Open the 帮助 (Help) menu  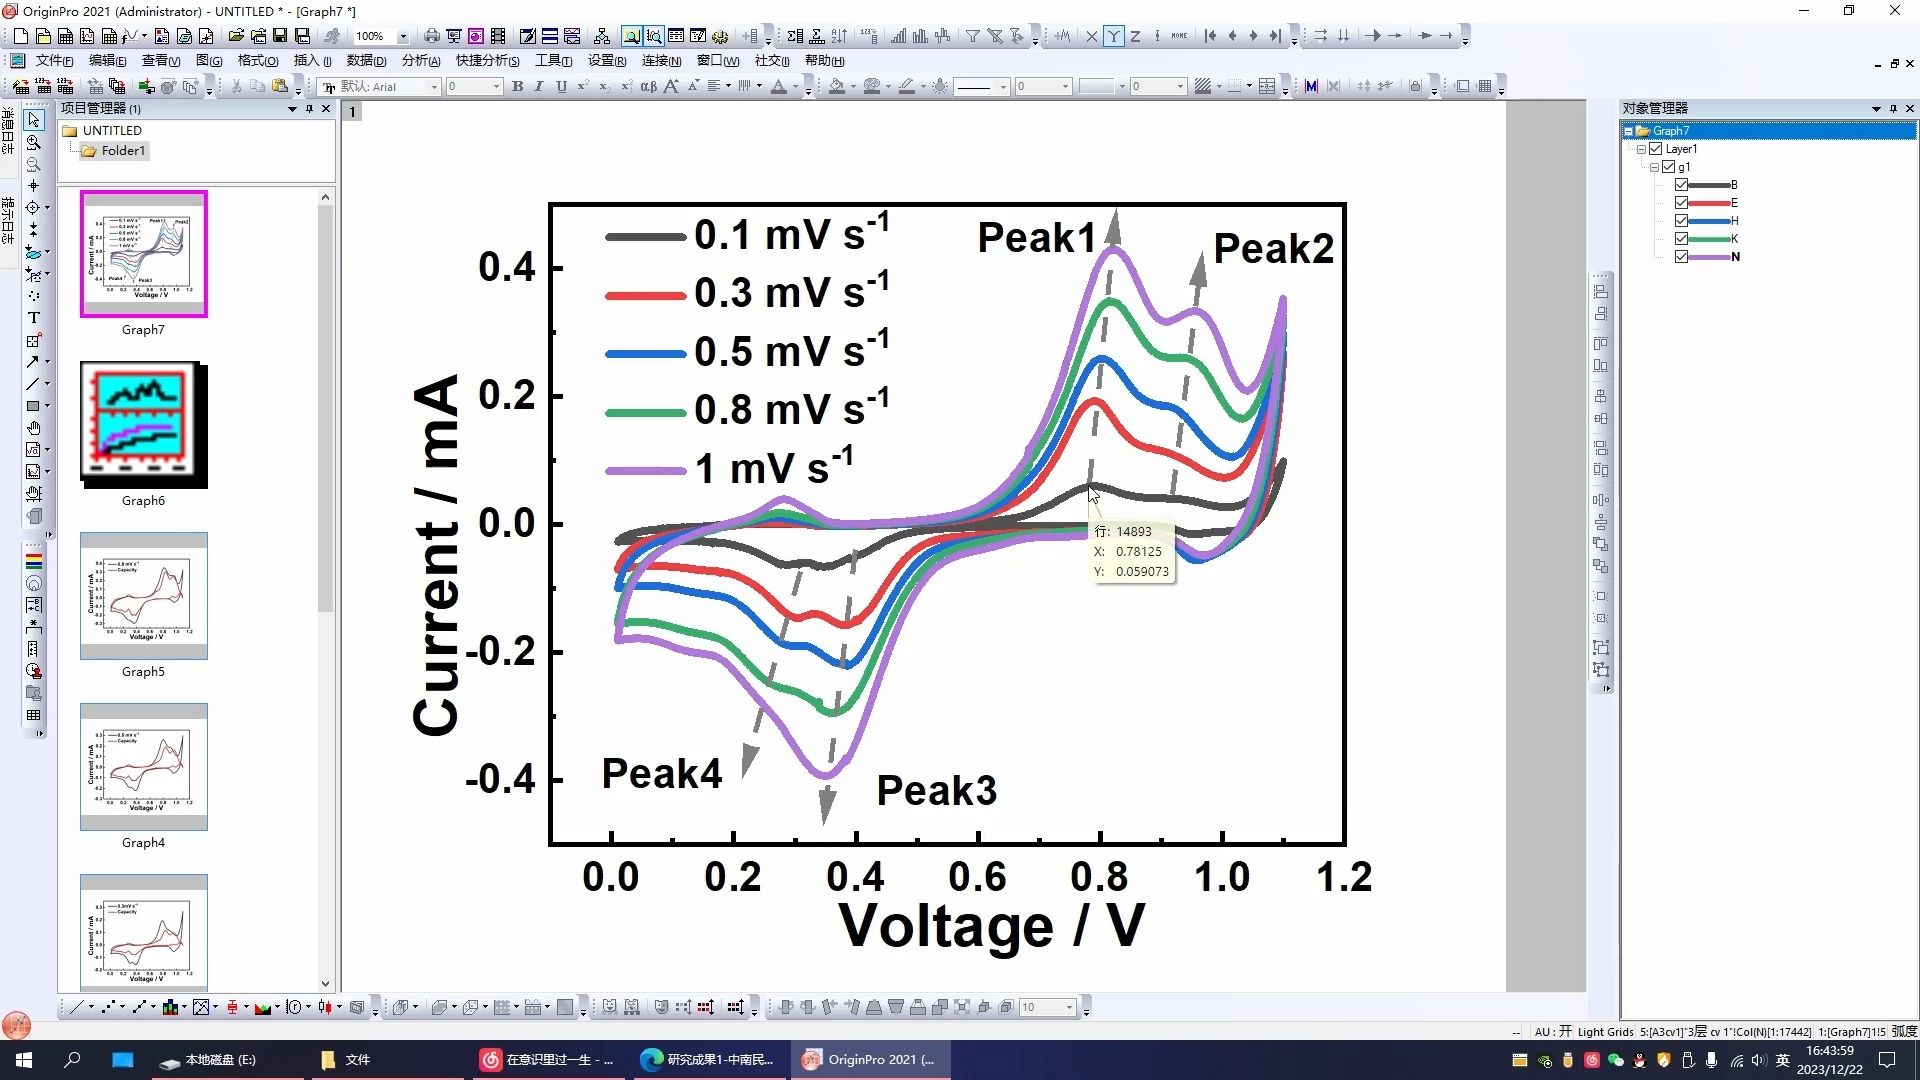824,61
